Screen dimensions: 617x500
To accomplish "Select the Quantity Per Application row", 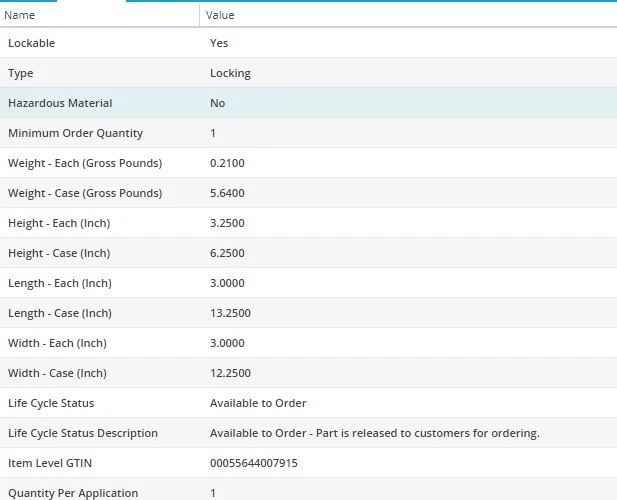I will [x=73, y=492].
